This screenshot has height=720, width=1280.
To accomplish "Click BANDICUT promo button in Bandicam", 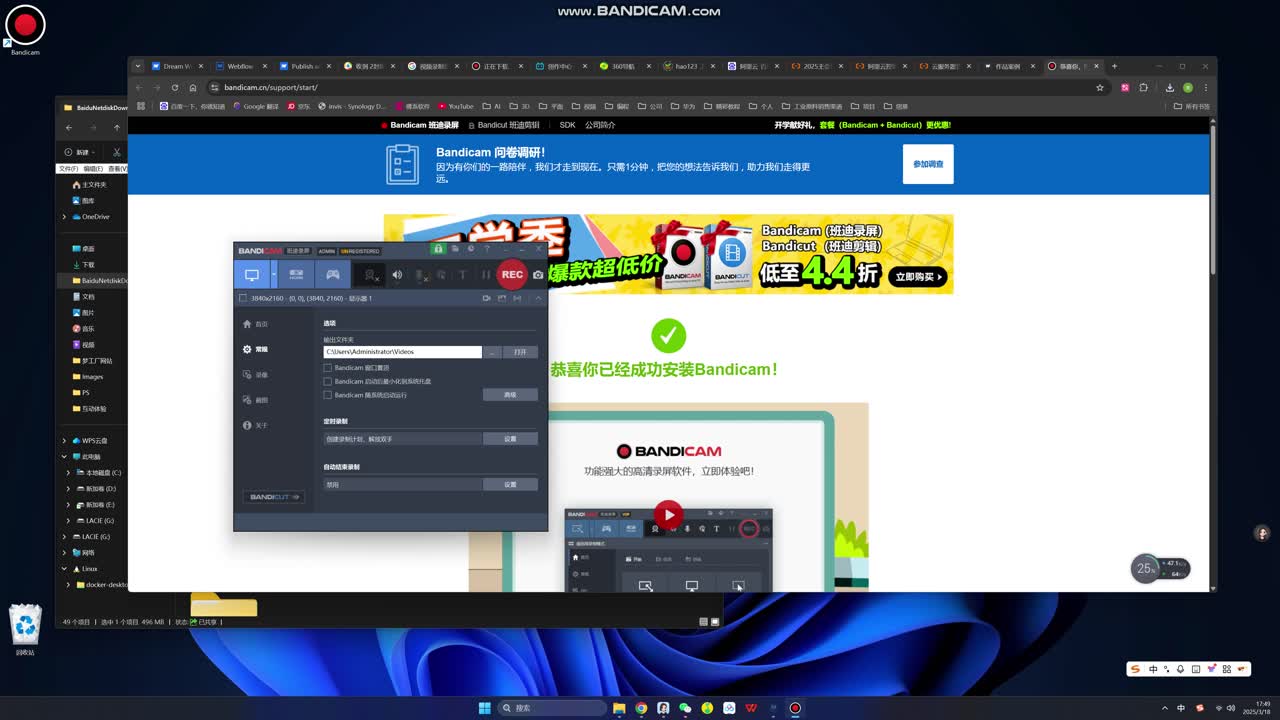I will tap(274, 497).
